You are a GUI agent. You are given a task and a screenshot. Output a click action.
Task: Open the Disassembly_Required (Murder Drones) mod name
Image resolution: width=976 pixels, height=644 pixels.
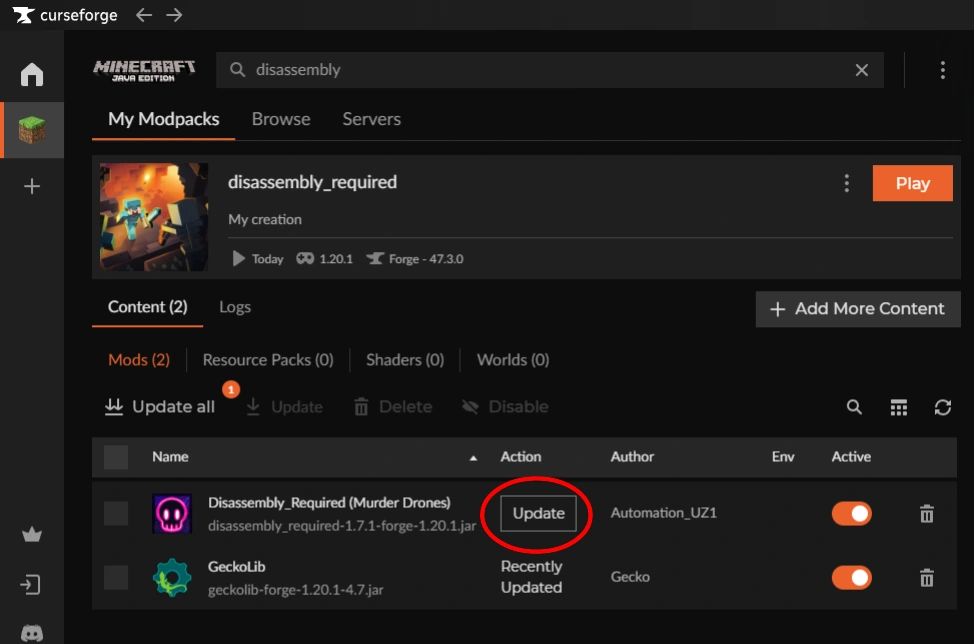click(329, 503)
